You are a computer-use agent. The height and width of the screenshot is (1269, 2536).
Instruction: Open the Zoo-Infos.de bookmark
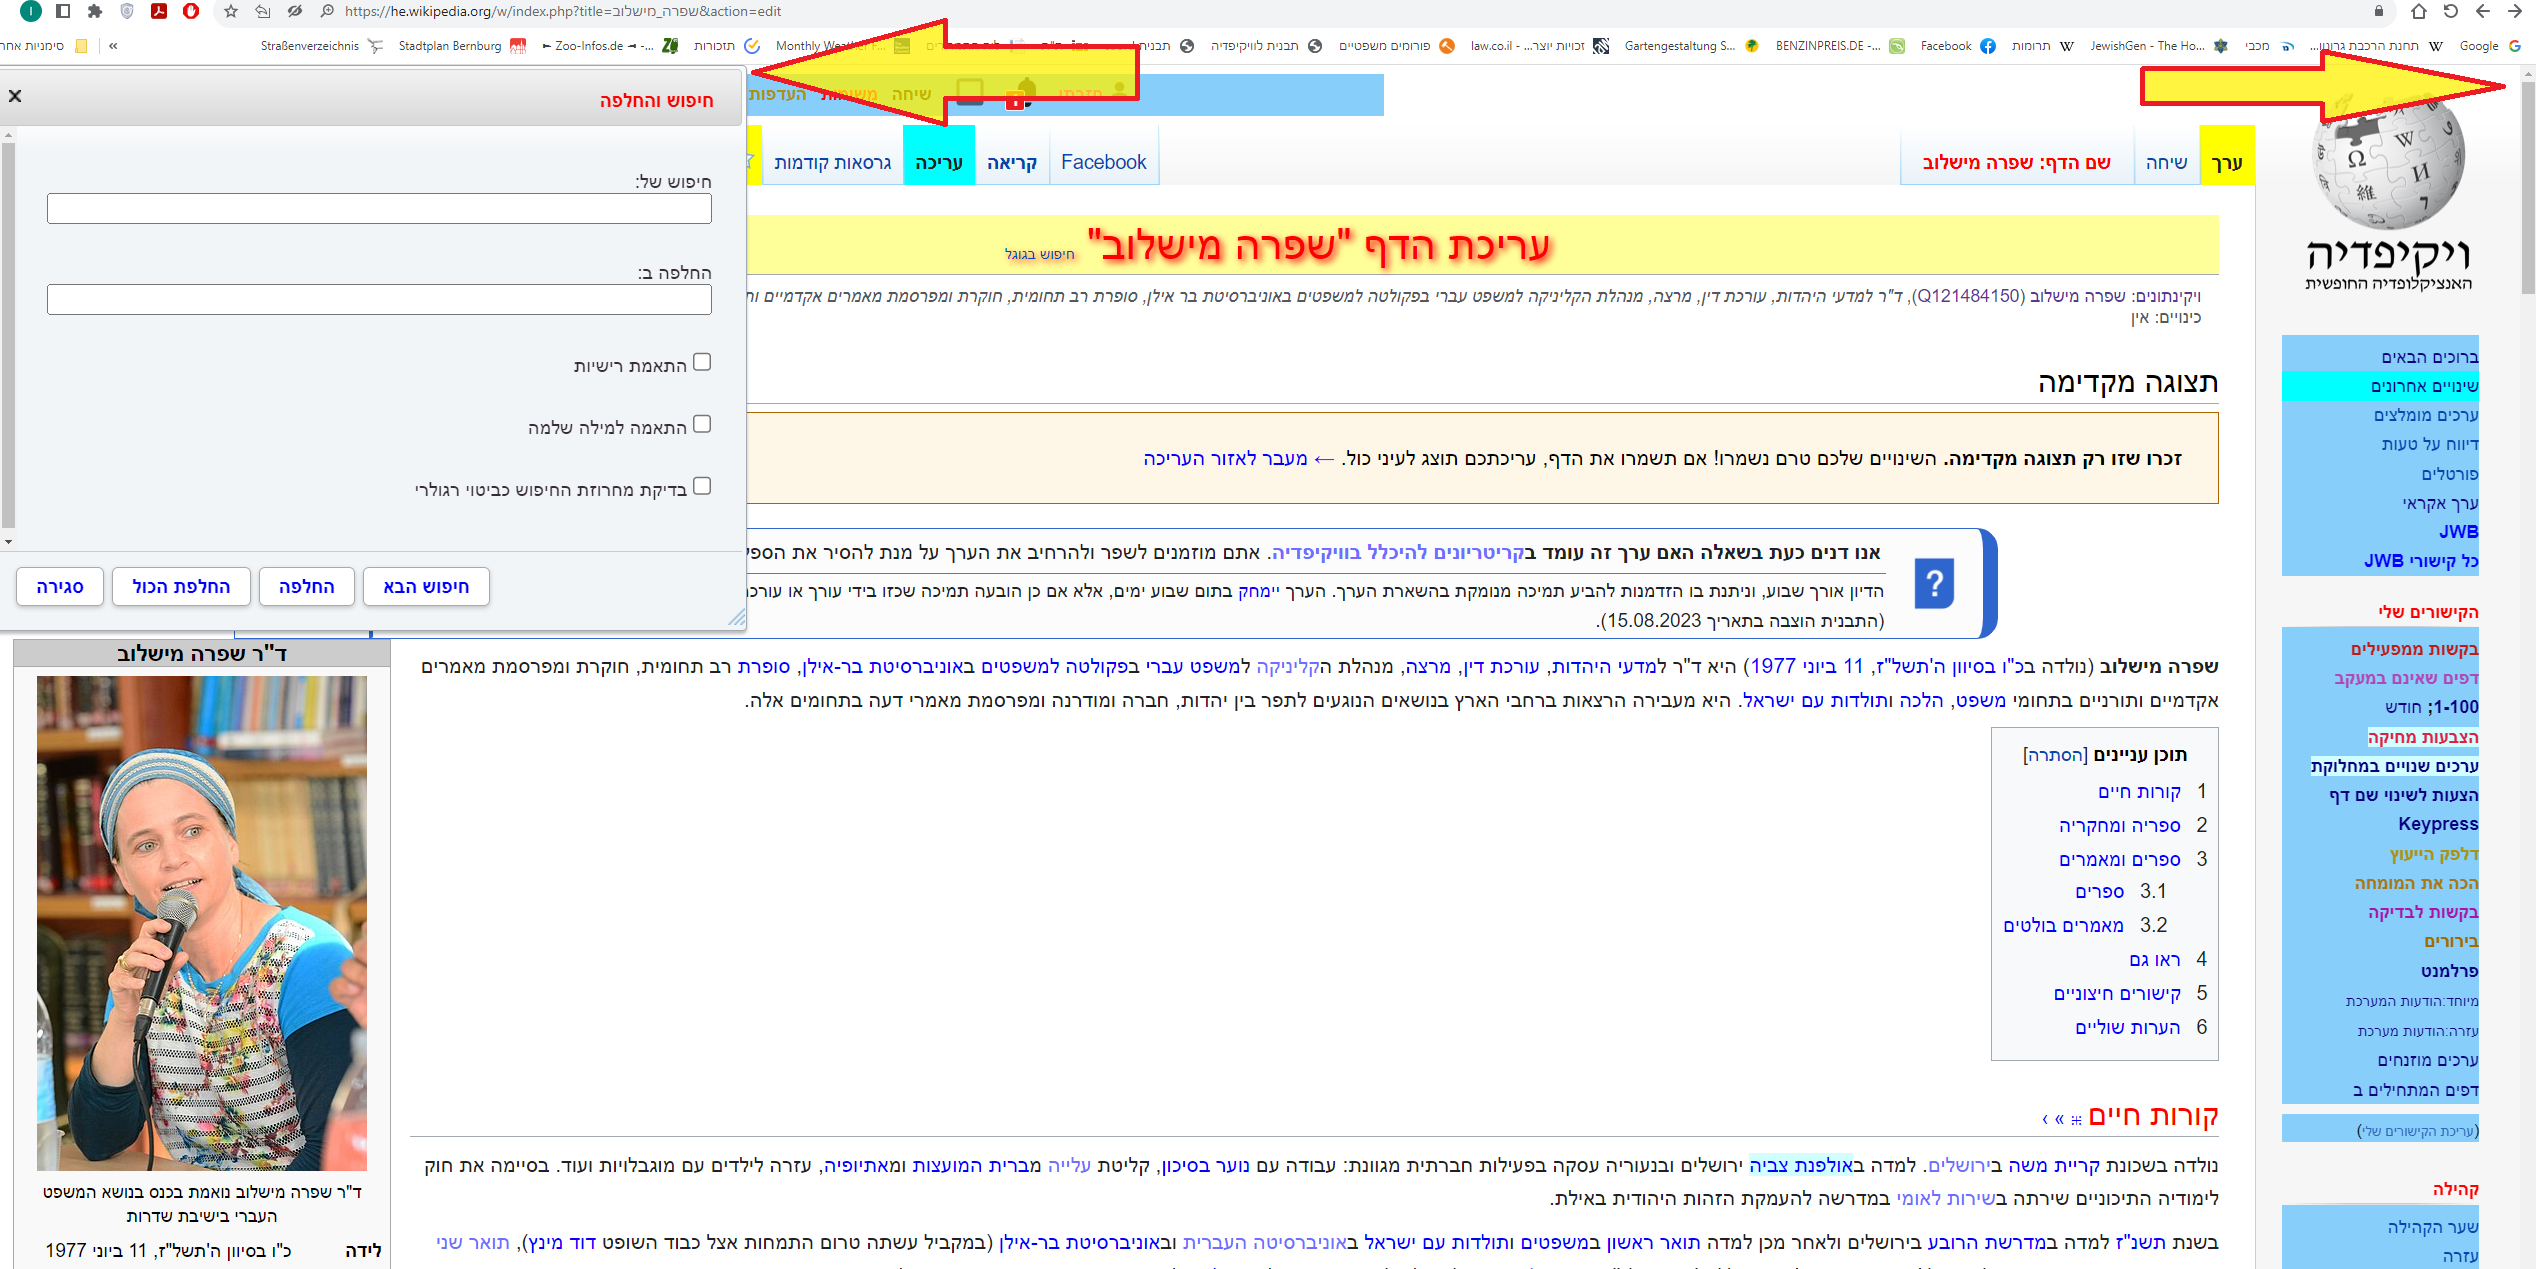pyautogui.click(x=610, y=46)
